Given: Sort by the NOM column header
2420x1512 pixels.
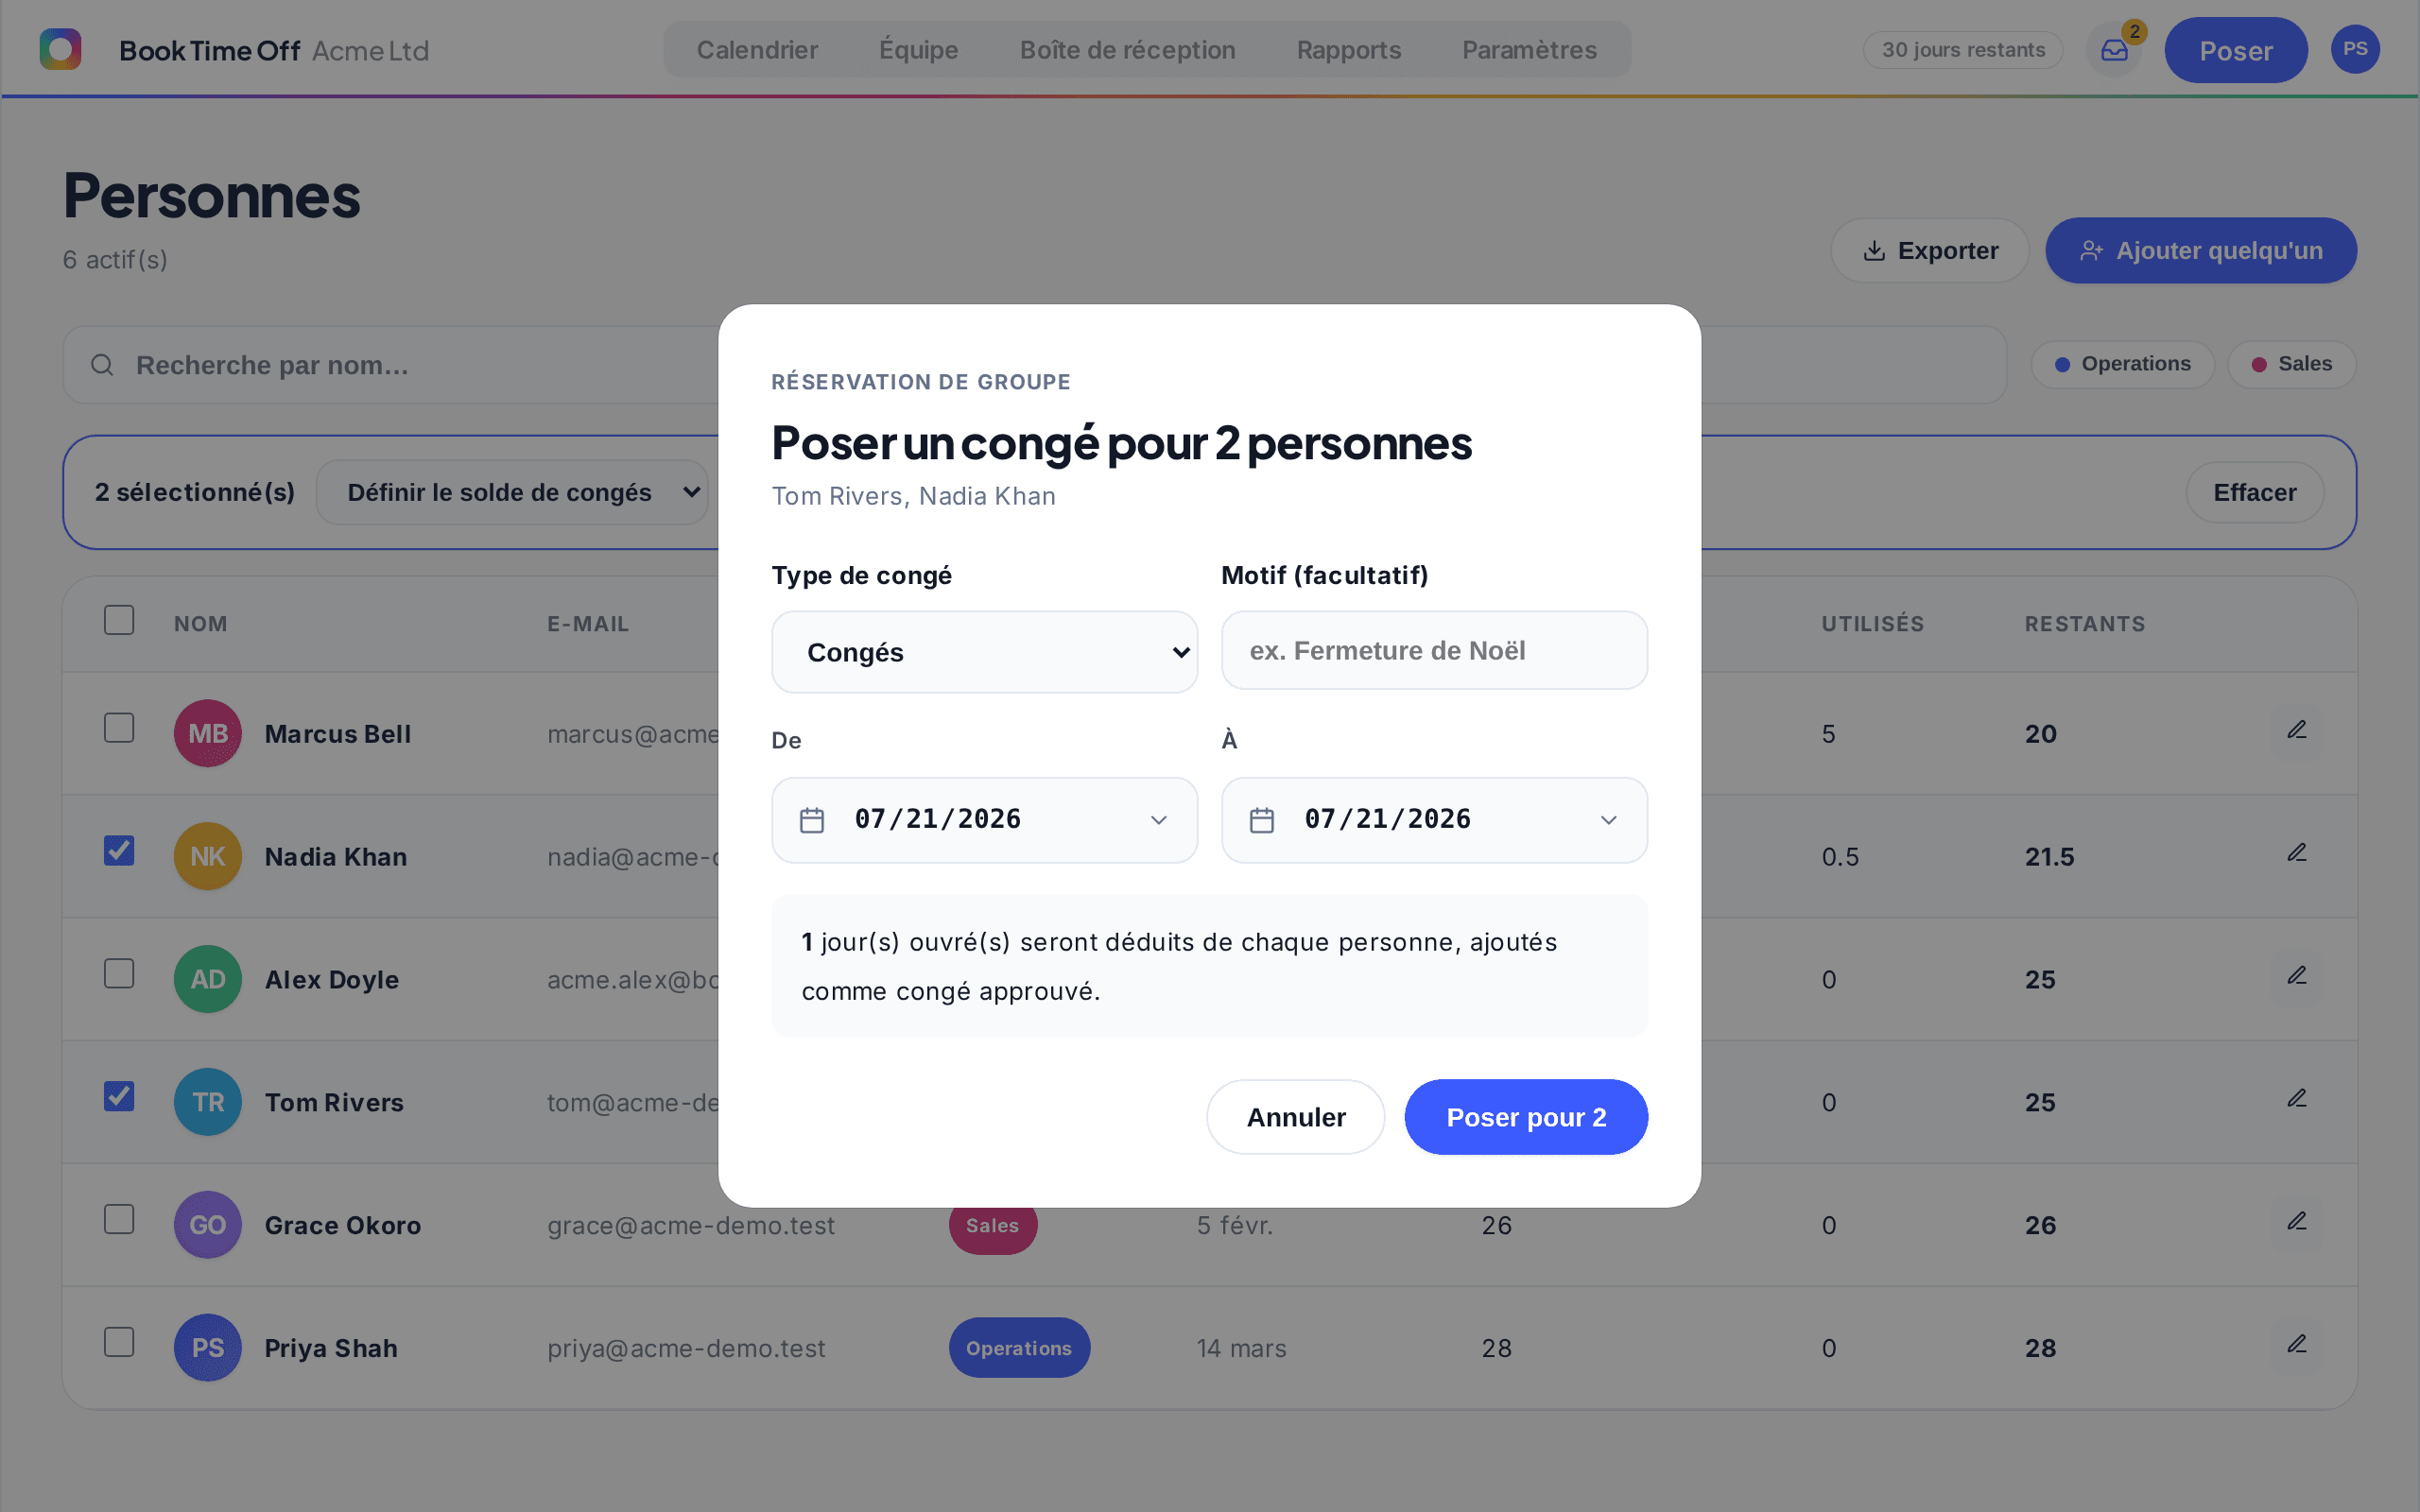Looking at the screenshot, I should pyautogui.click(x=200, y=624).
